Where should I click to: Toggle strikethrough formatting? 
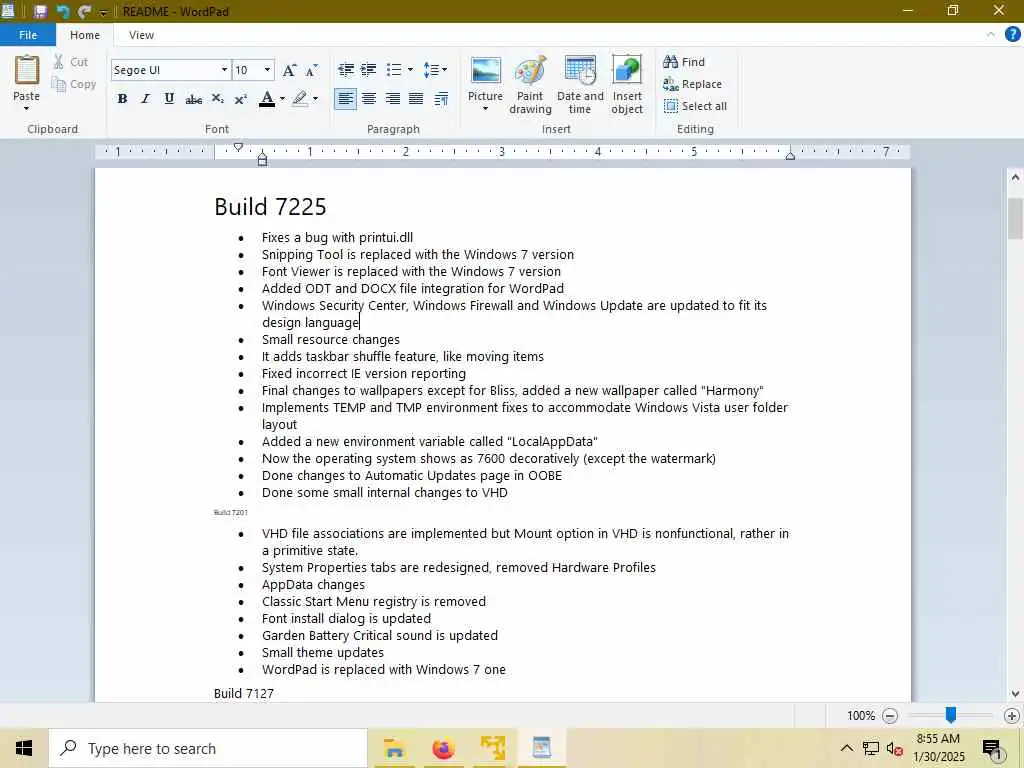point(193,99)
